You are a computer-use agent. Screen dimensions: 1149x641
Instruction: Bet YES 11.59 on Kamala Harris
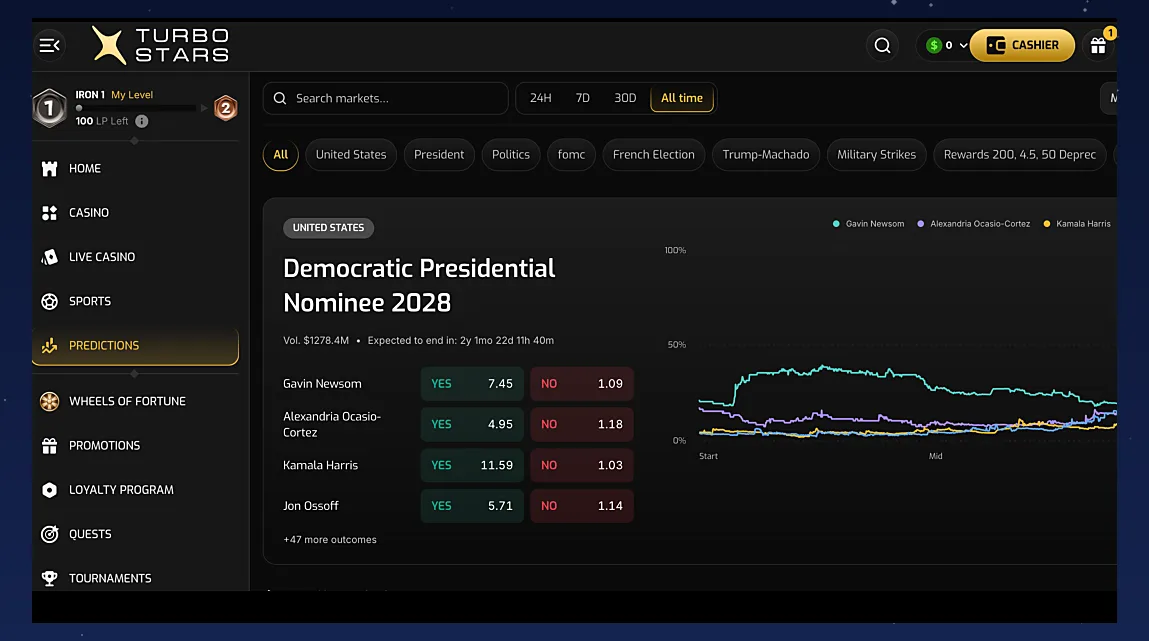(x=472, y=465)
